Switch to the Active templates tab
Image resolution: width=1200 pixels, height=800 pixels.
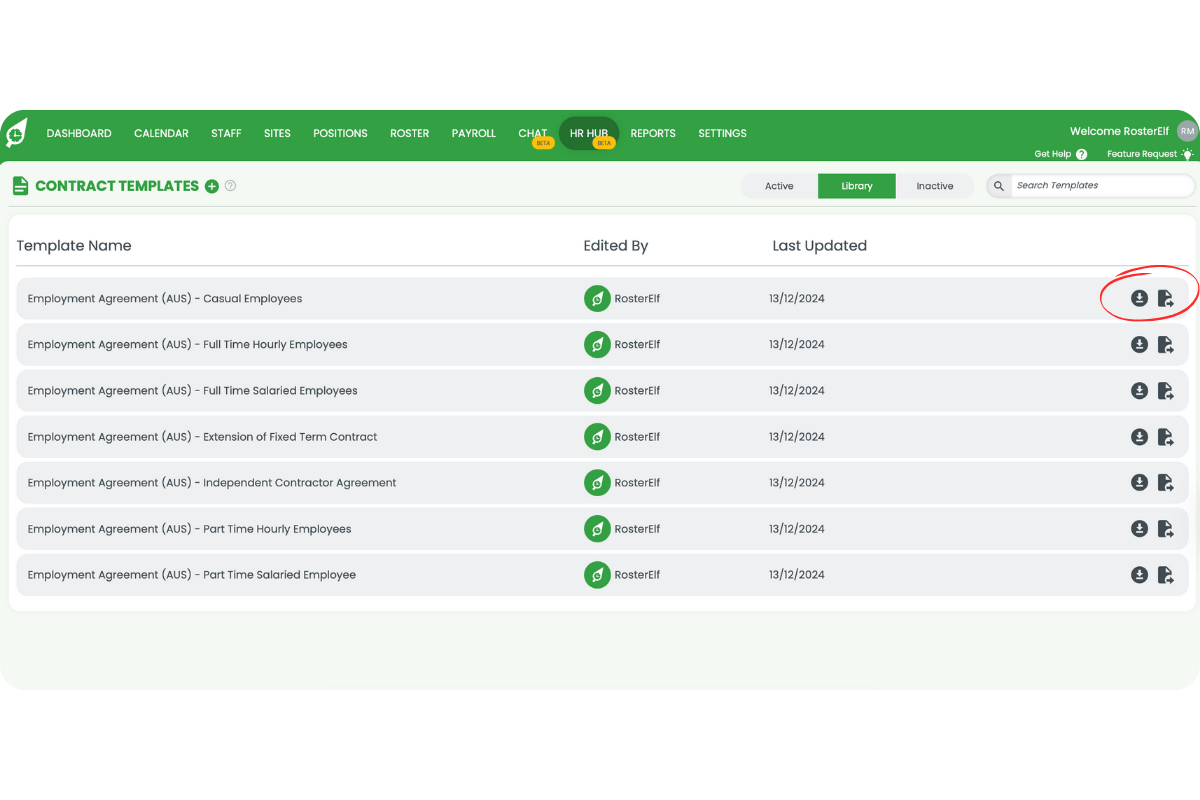[x=779, y=186]
